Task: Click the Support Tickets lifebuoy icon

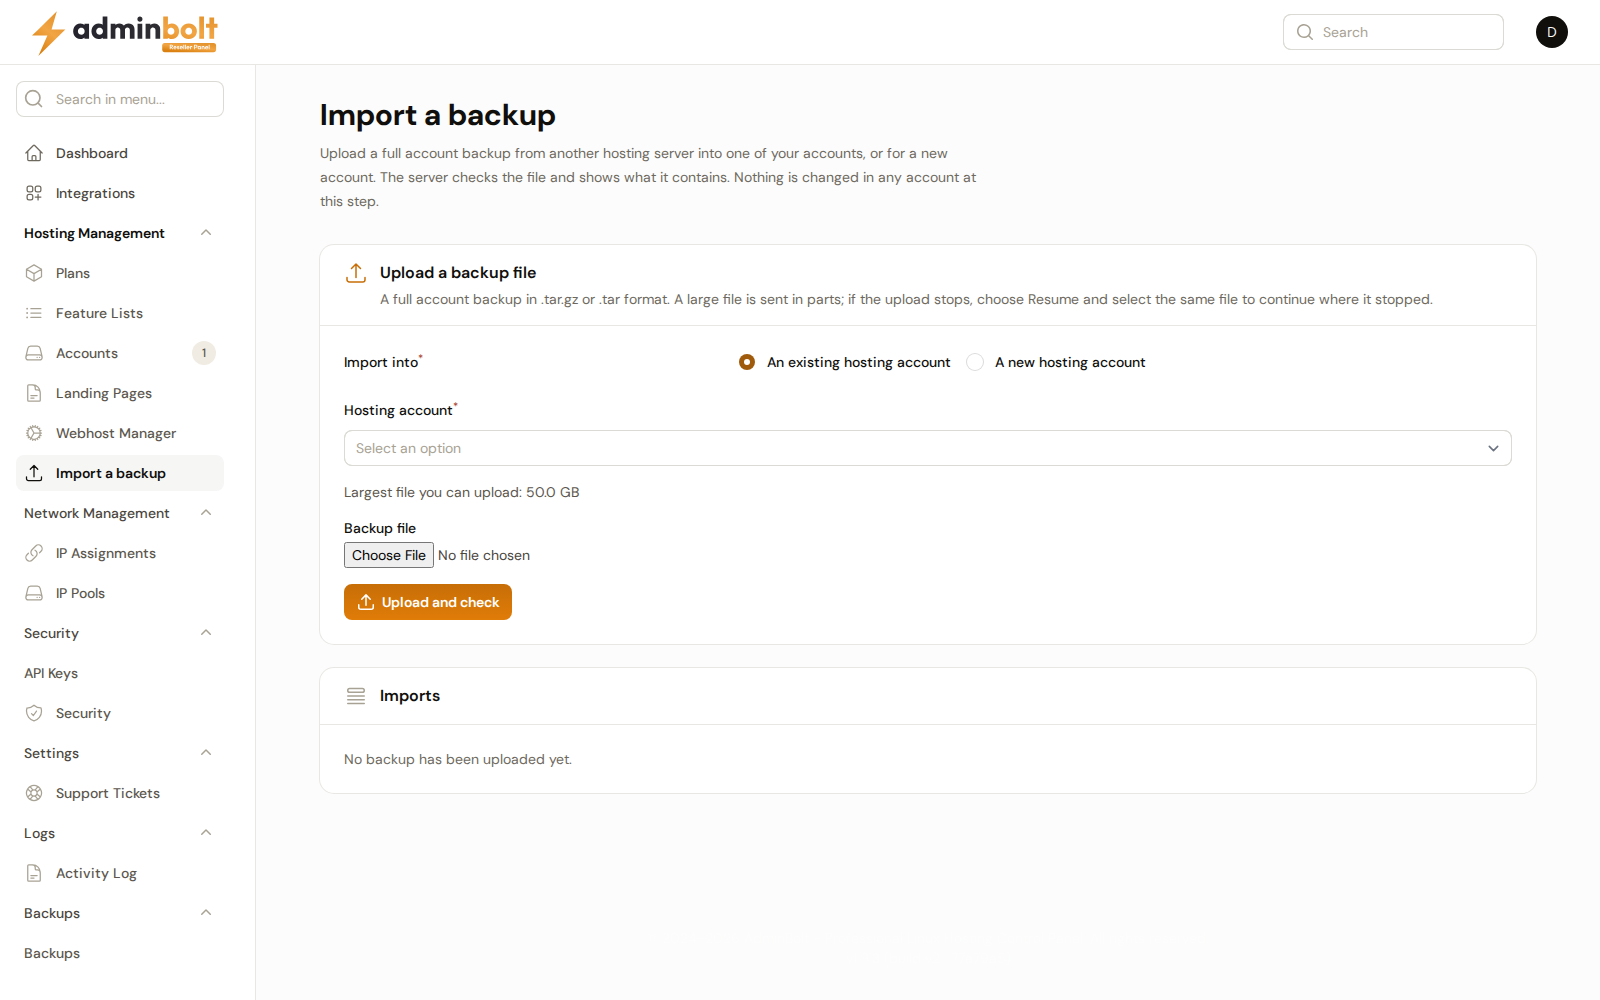Action: tap(34, 793)
